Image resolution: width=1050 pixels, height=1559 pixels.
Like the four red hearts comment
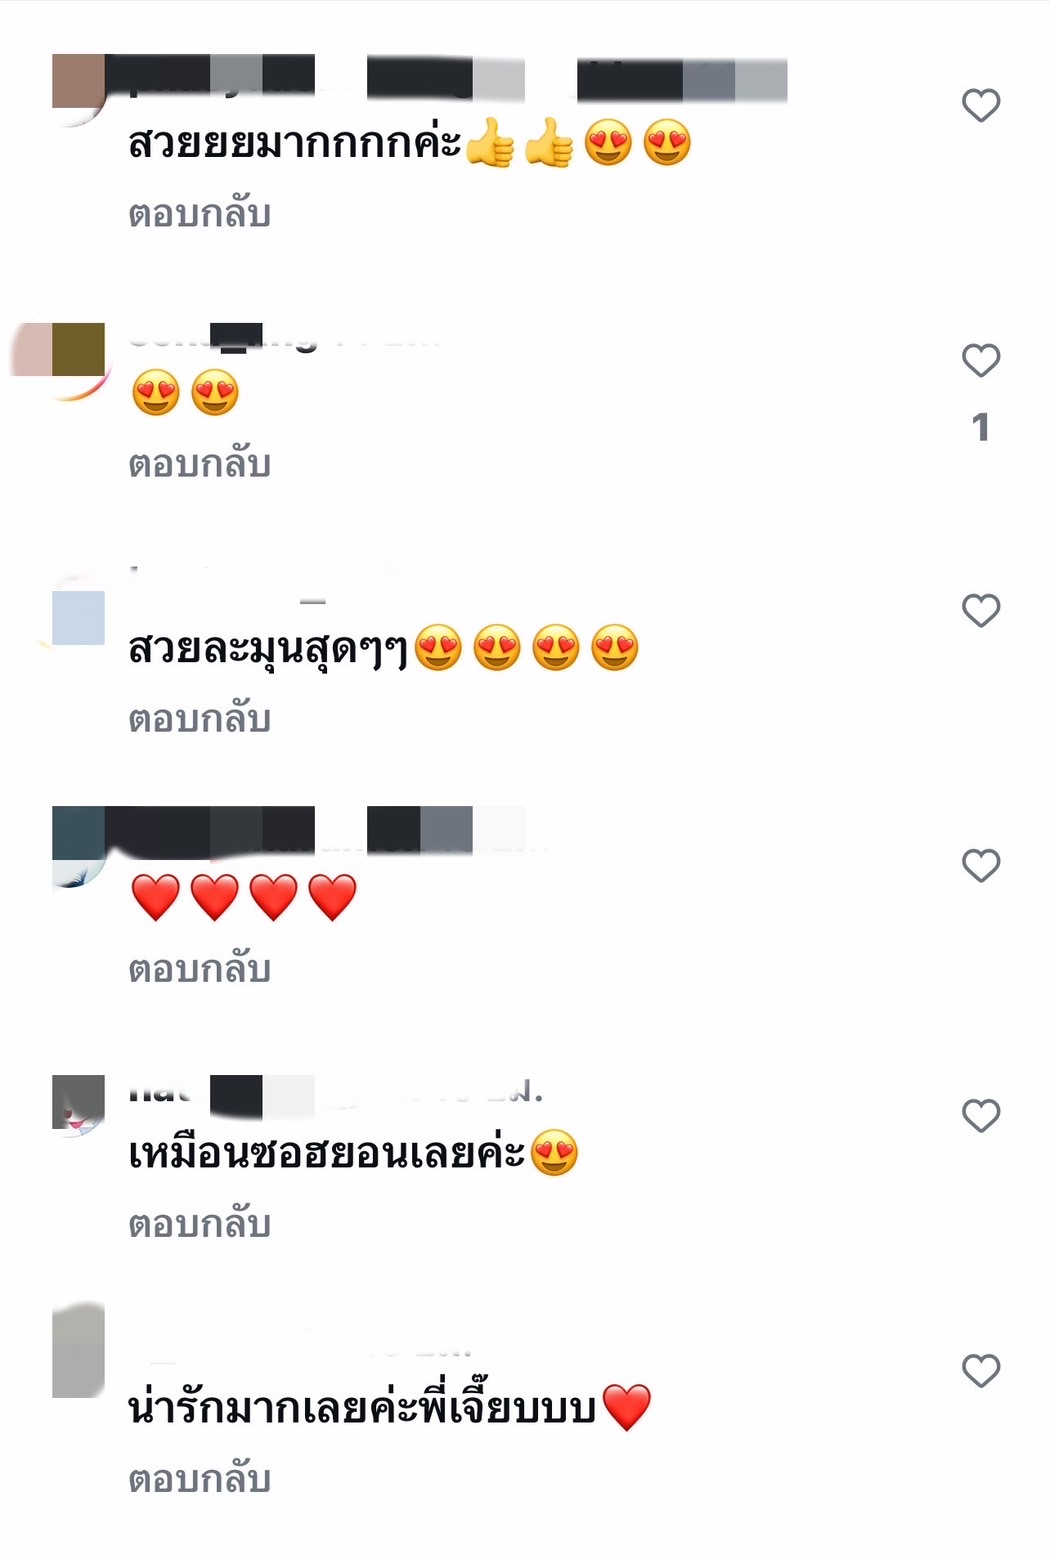pos(981,865)
